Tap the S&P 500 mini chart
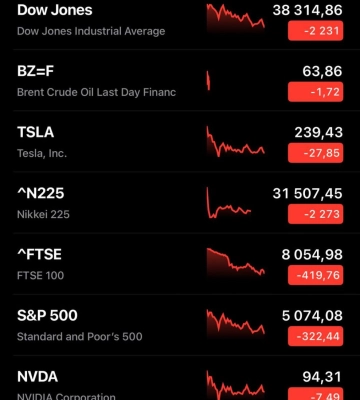Screen dimensions: 360x400 (x=236, y=323)
